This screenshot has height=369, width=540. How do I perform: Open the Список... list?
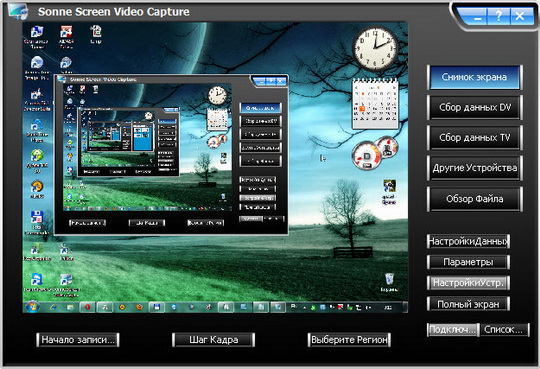tap(504, 330)
